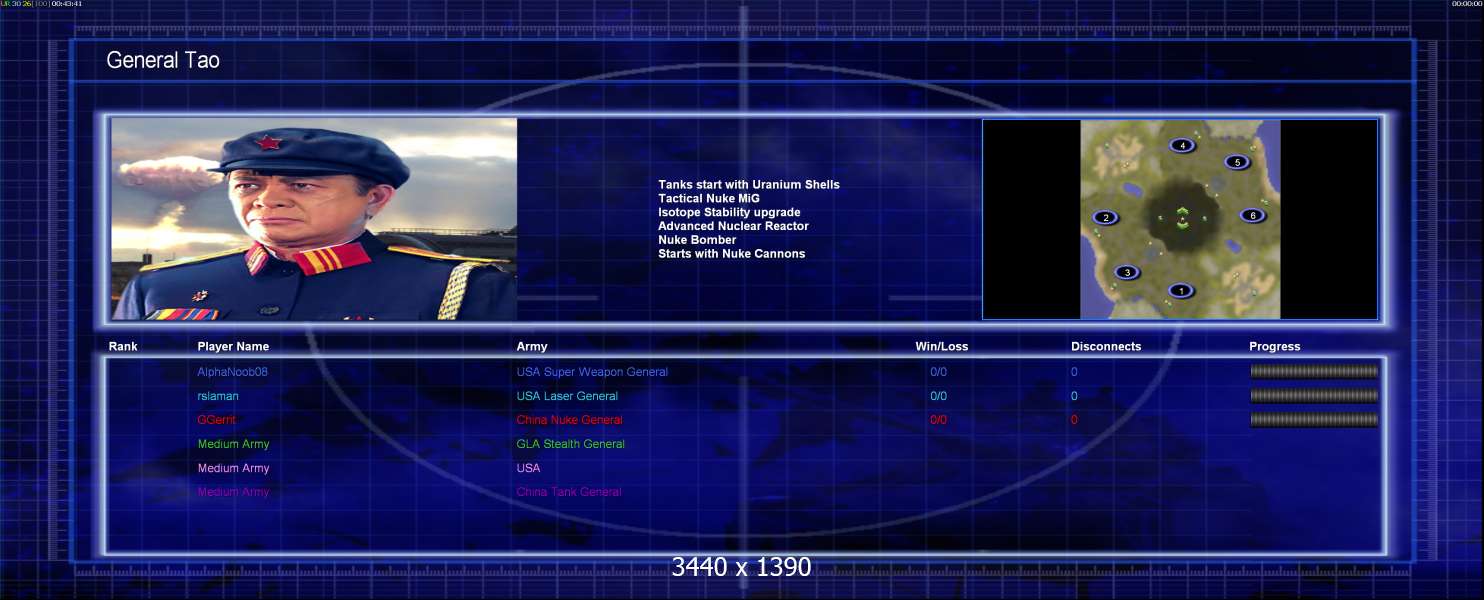The height and width of the screenshot is (600, 1484).
Task: Click Advanced Nuclear Reactor line
Action: (x=733, y=226)
